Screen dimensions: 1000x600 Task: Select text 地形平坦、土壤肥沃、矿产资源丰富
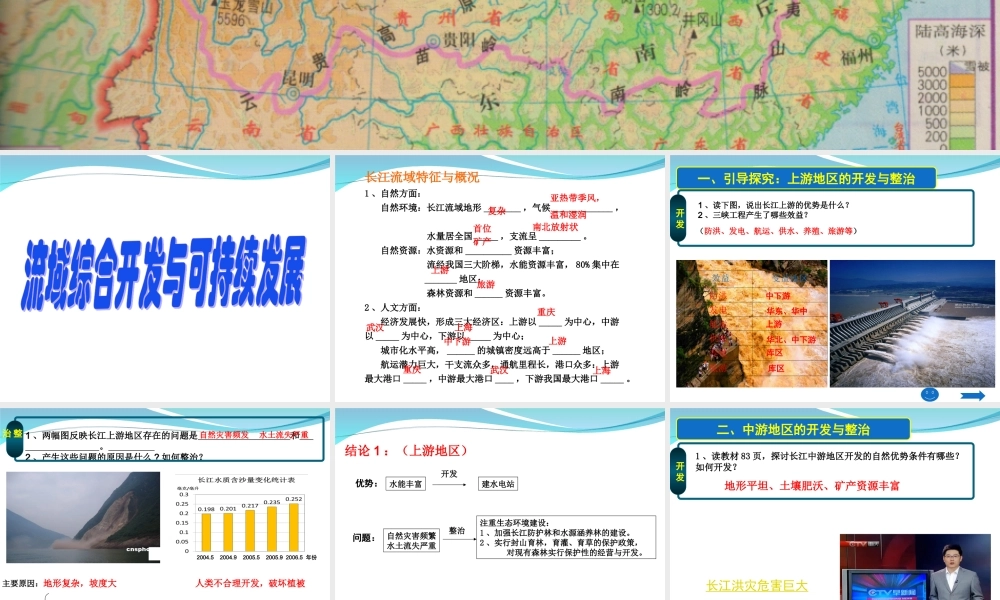[812, 486]
